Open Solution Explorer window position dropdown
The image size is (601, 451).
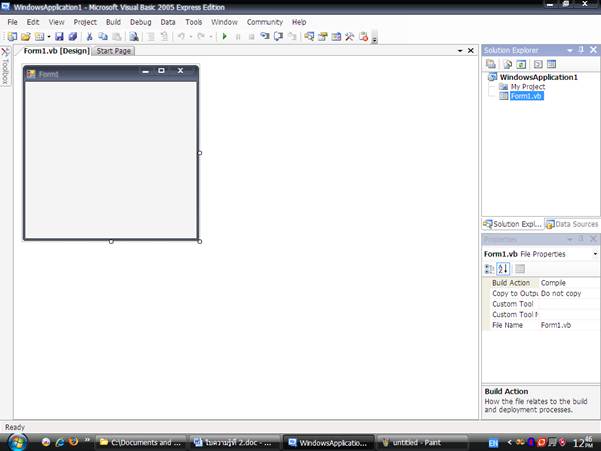point(570,50)
